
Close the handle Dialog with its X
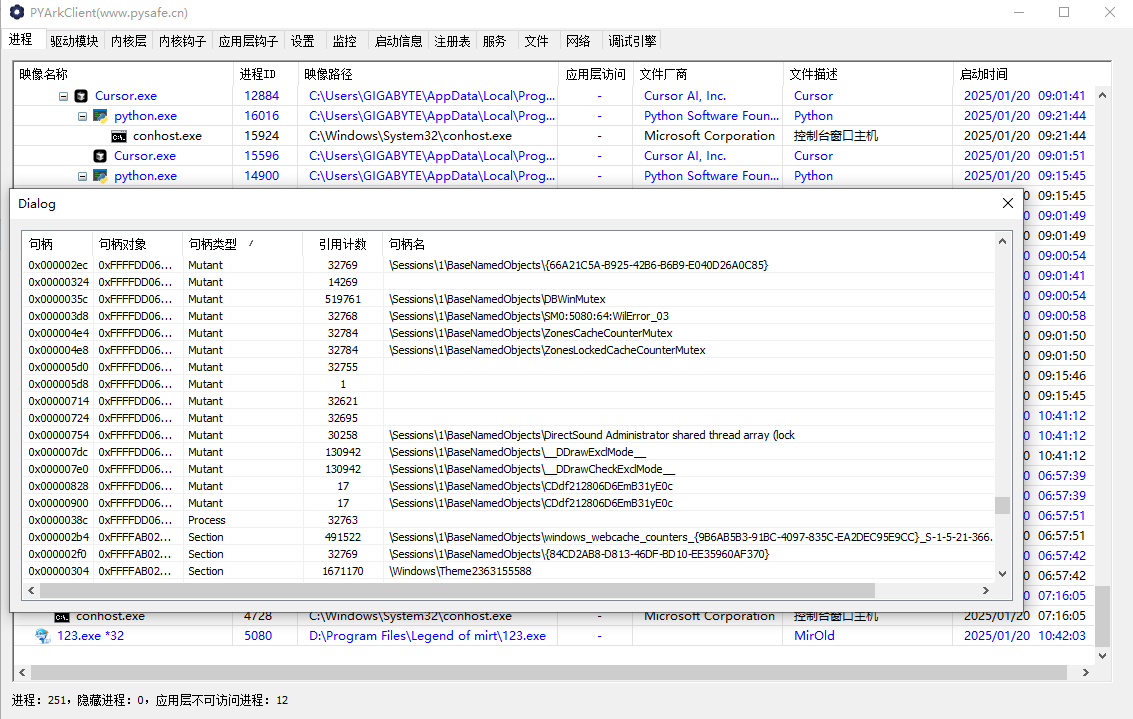[1007, 203]
